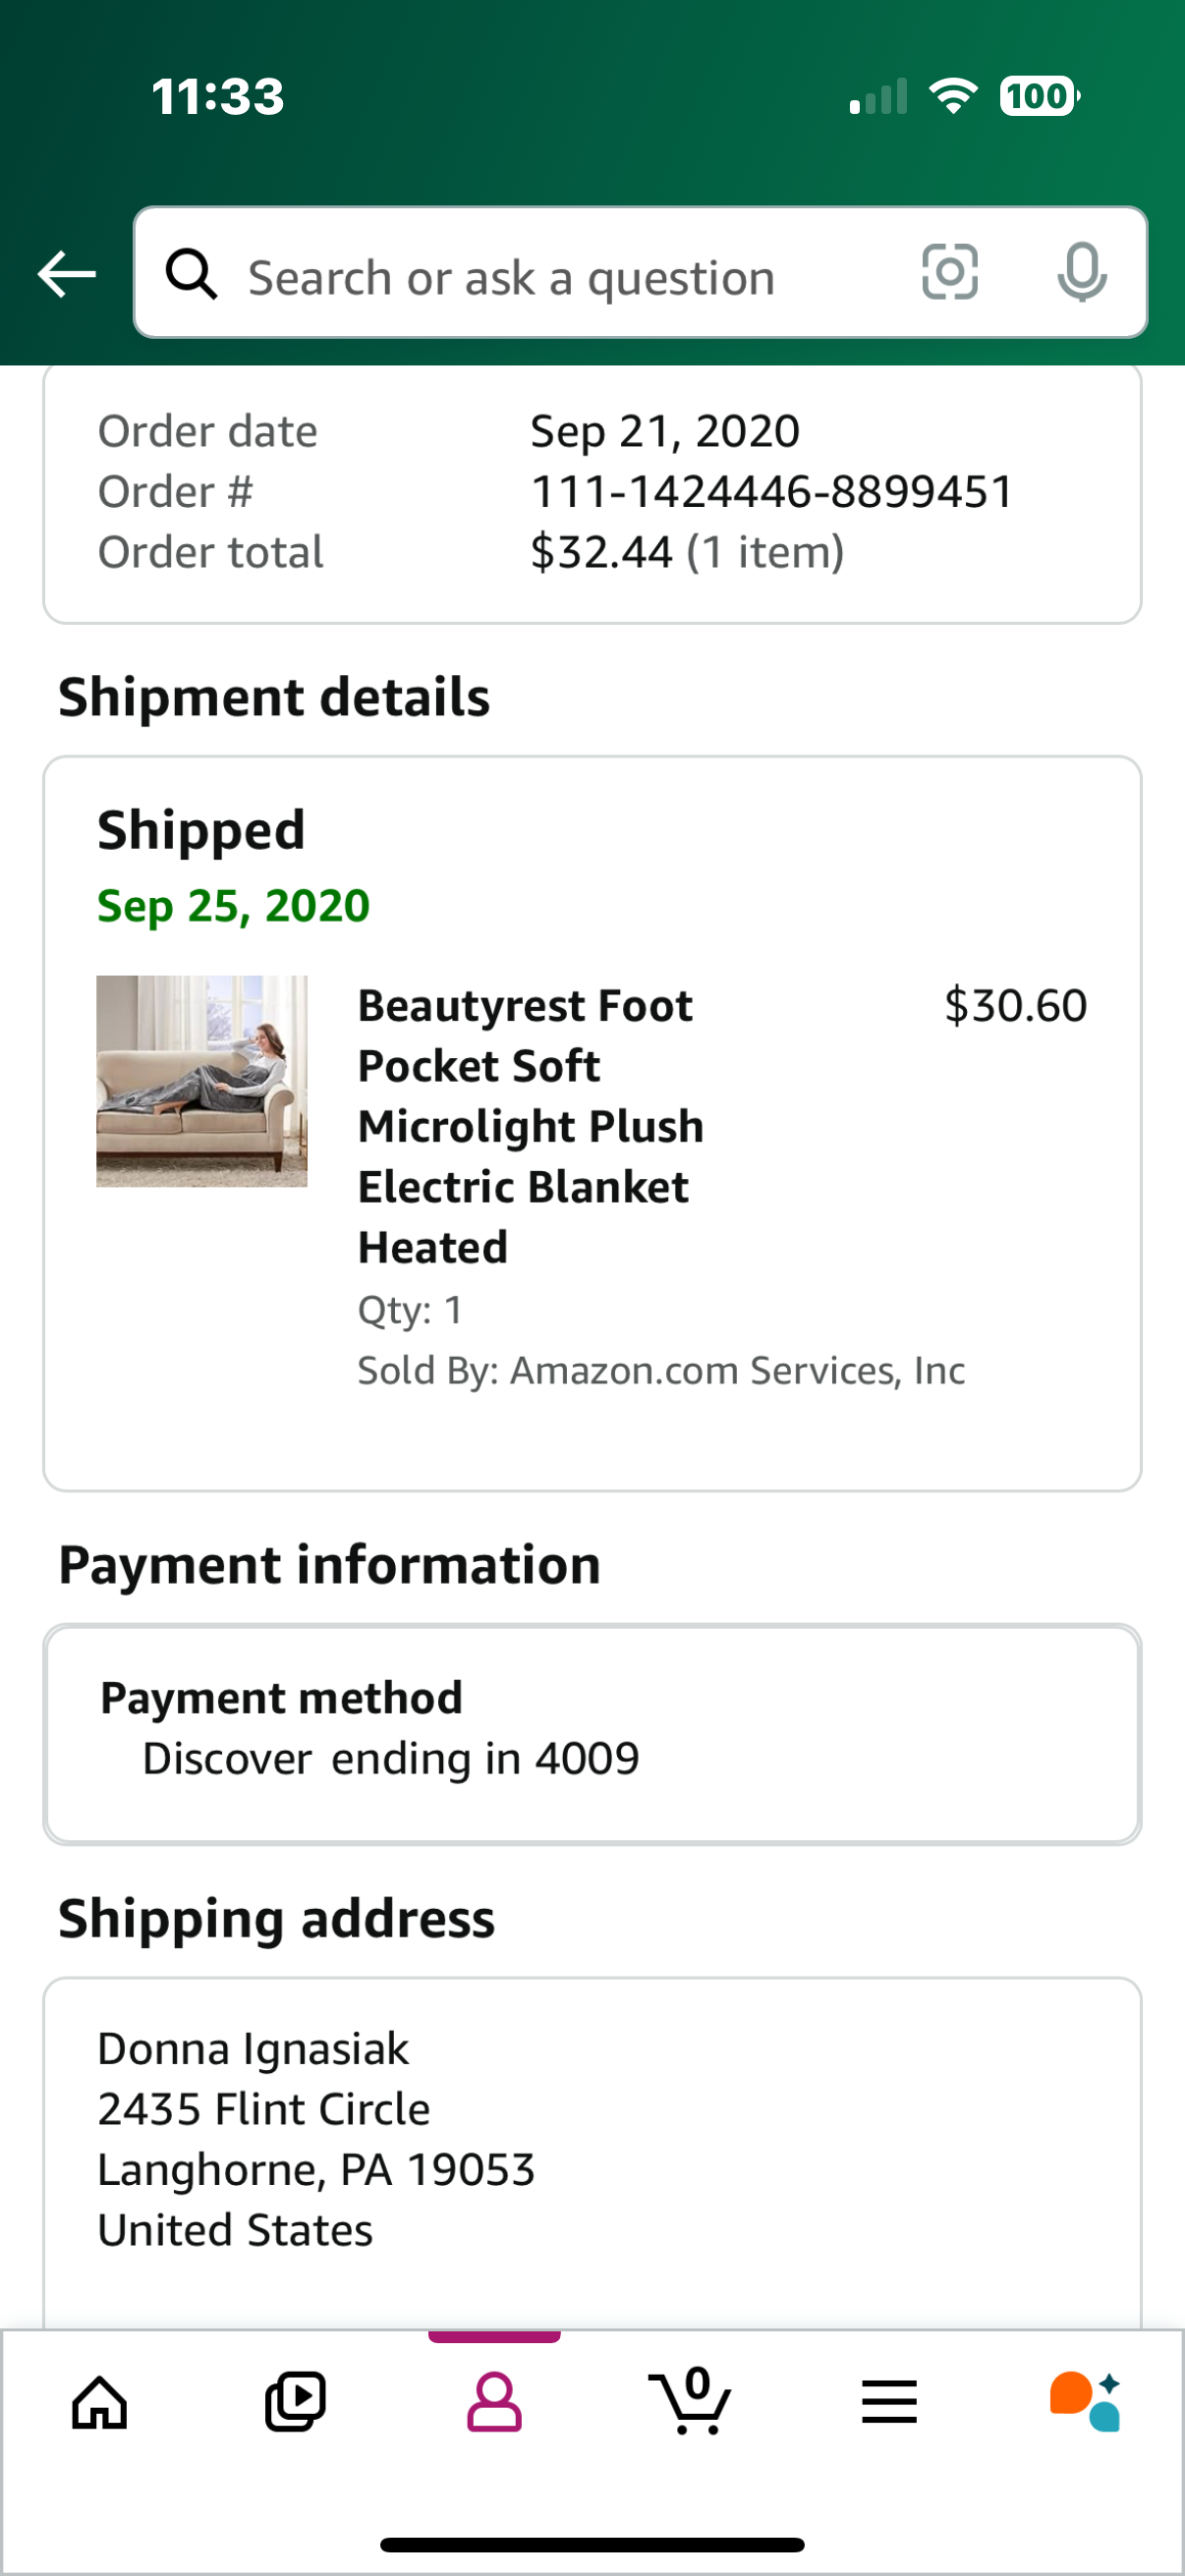The image size is (1185, 2576).
Task: Launch the Rufus AI assistant icon
Action: 1085,2401
